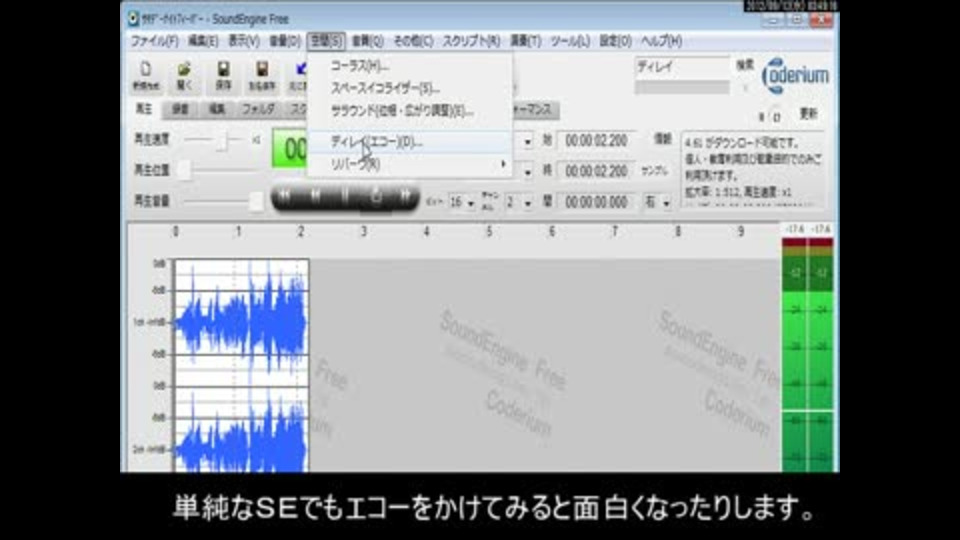
Task: Expand リバーブ(R) submenu
Action: pos(410,164)
